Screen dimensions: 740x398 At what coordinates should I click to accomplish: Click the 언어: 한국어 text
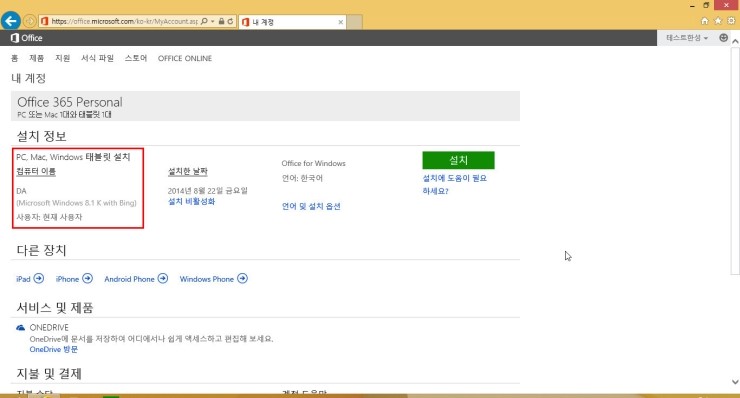302,178
